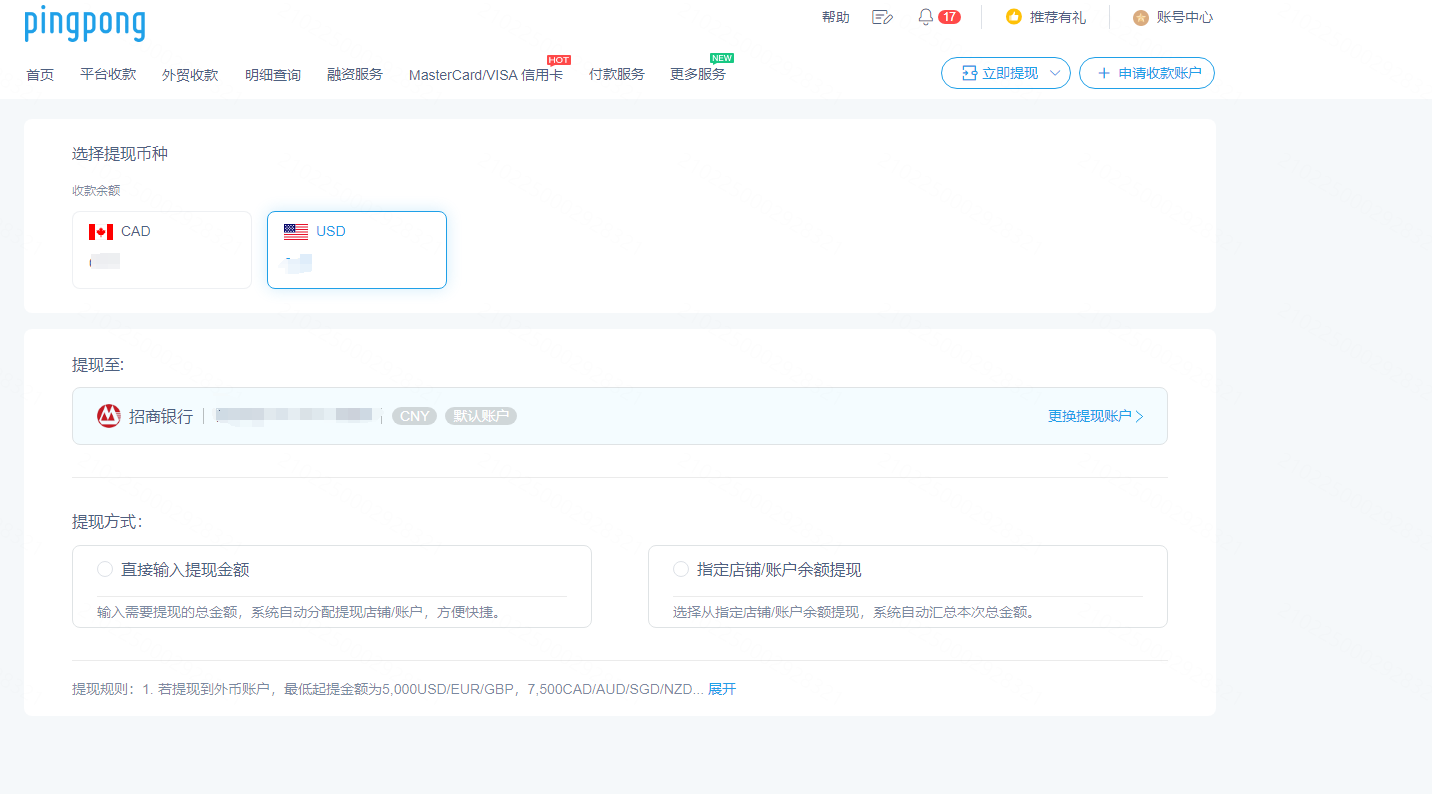Select the USD currency card
Viewport: 1432px width, 794px height.
pos(357,250)
